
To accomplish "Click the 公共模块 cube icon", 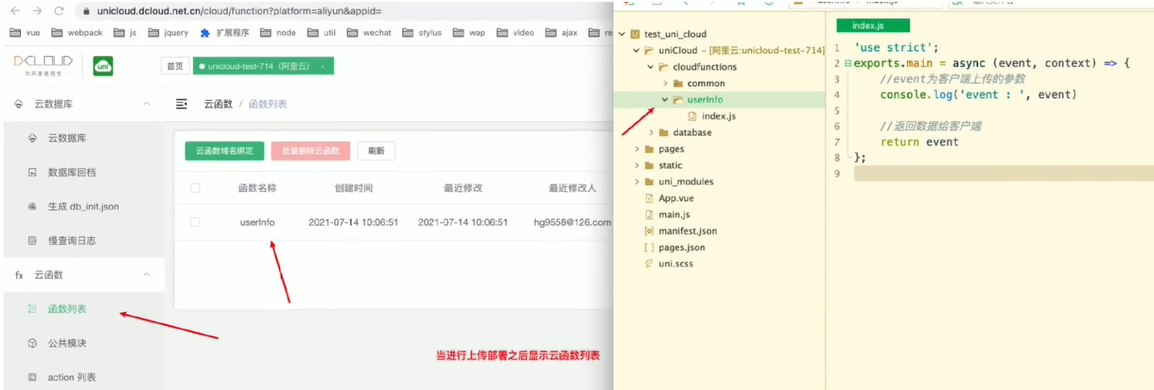I will click(x=32, y=343).
